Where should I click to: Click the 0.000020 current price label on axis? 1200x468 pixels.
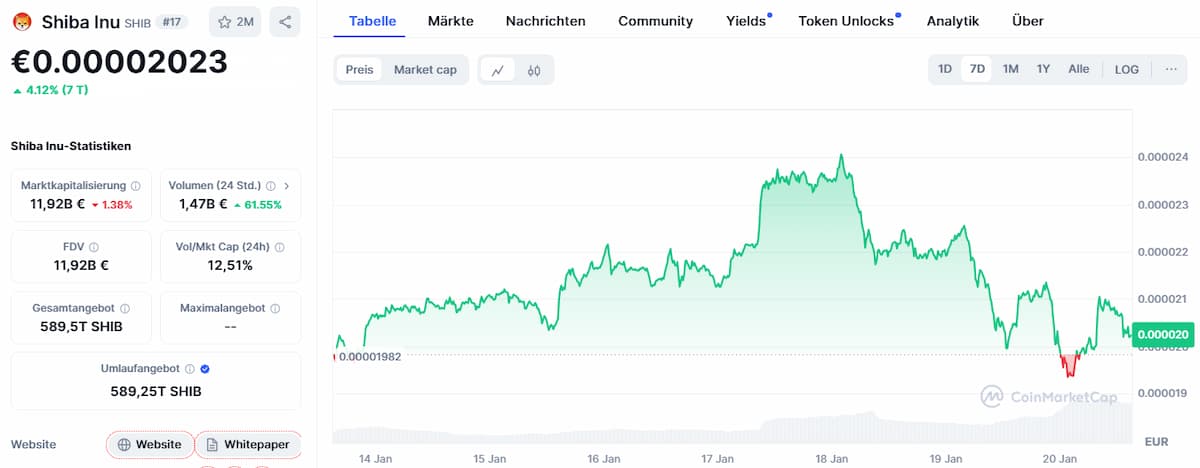point(1161,334)
